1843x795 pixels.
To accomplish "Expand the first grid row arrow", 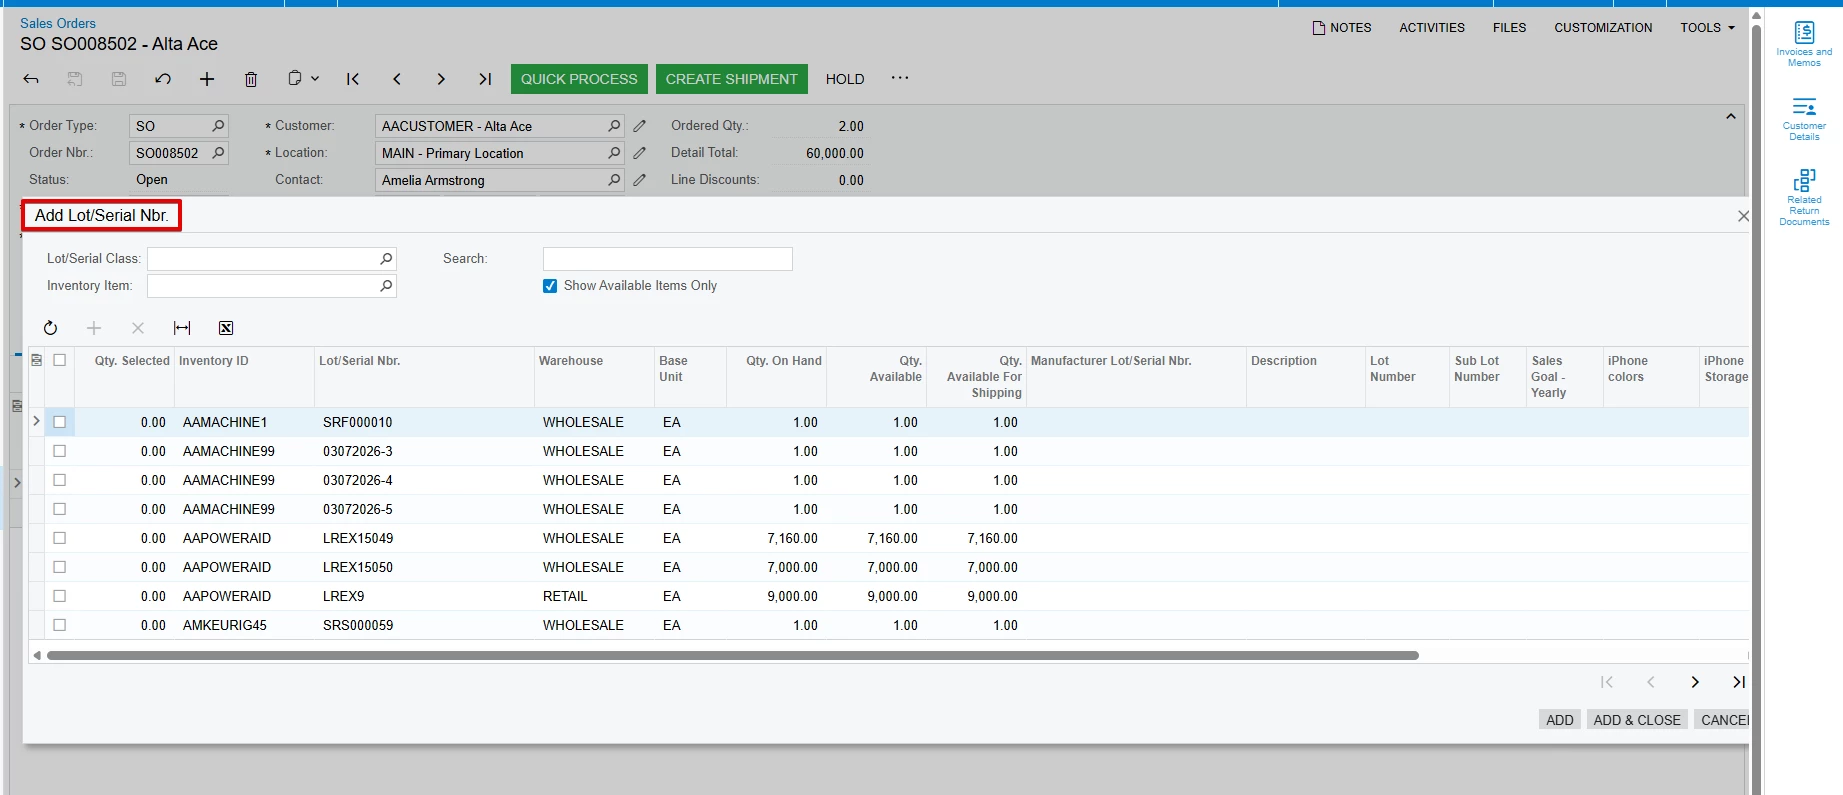I will 37,421.
